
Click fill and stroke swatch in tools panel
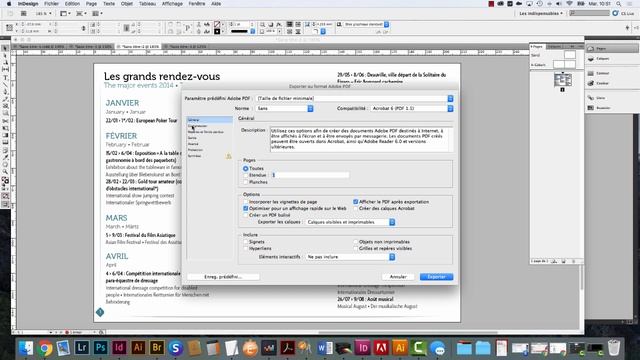(x=5, y=181)
